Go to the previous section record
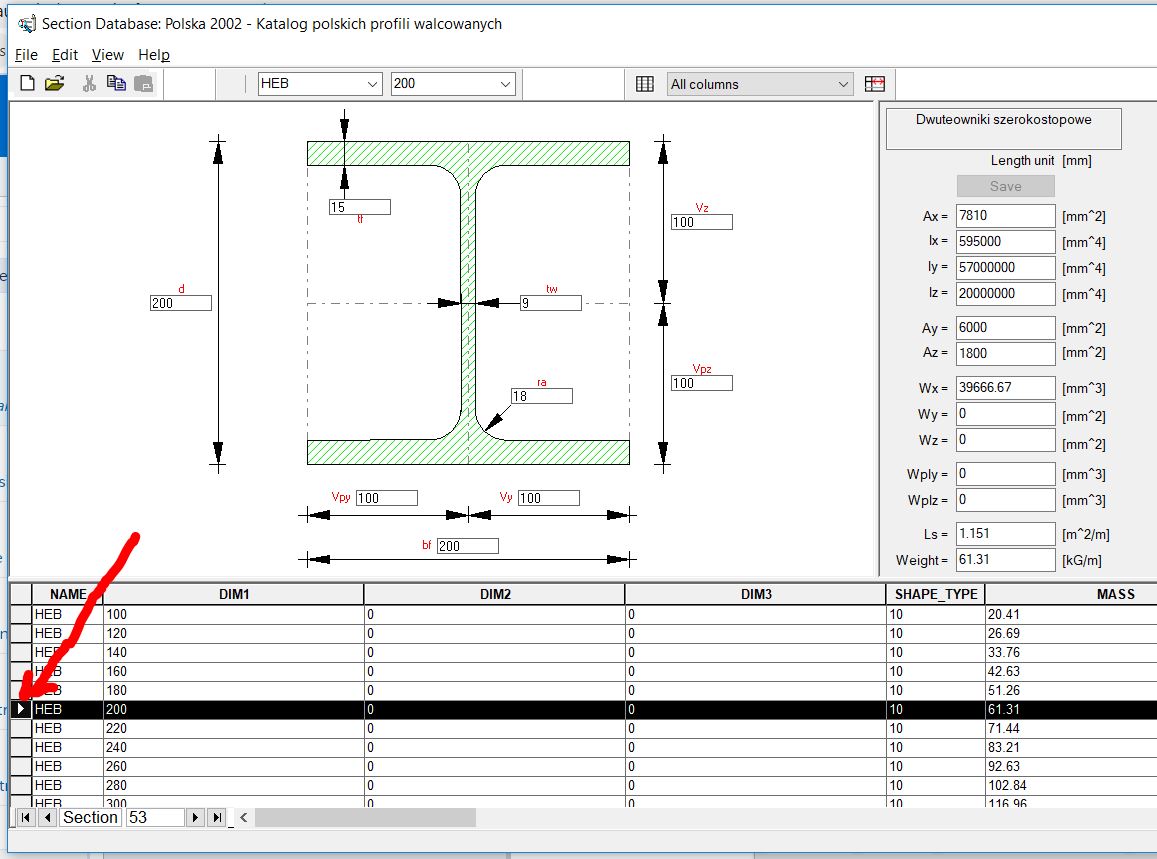This screenshot has height=859, width=1157. click(48, 817)
